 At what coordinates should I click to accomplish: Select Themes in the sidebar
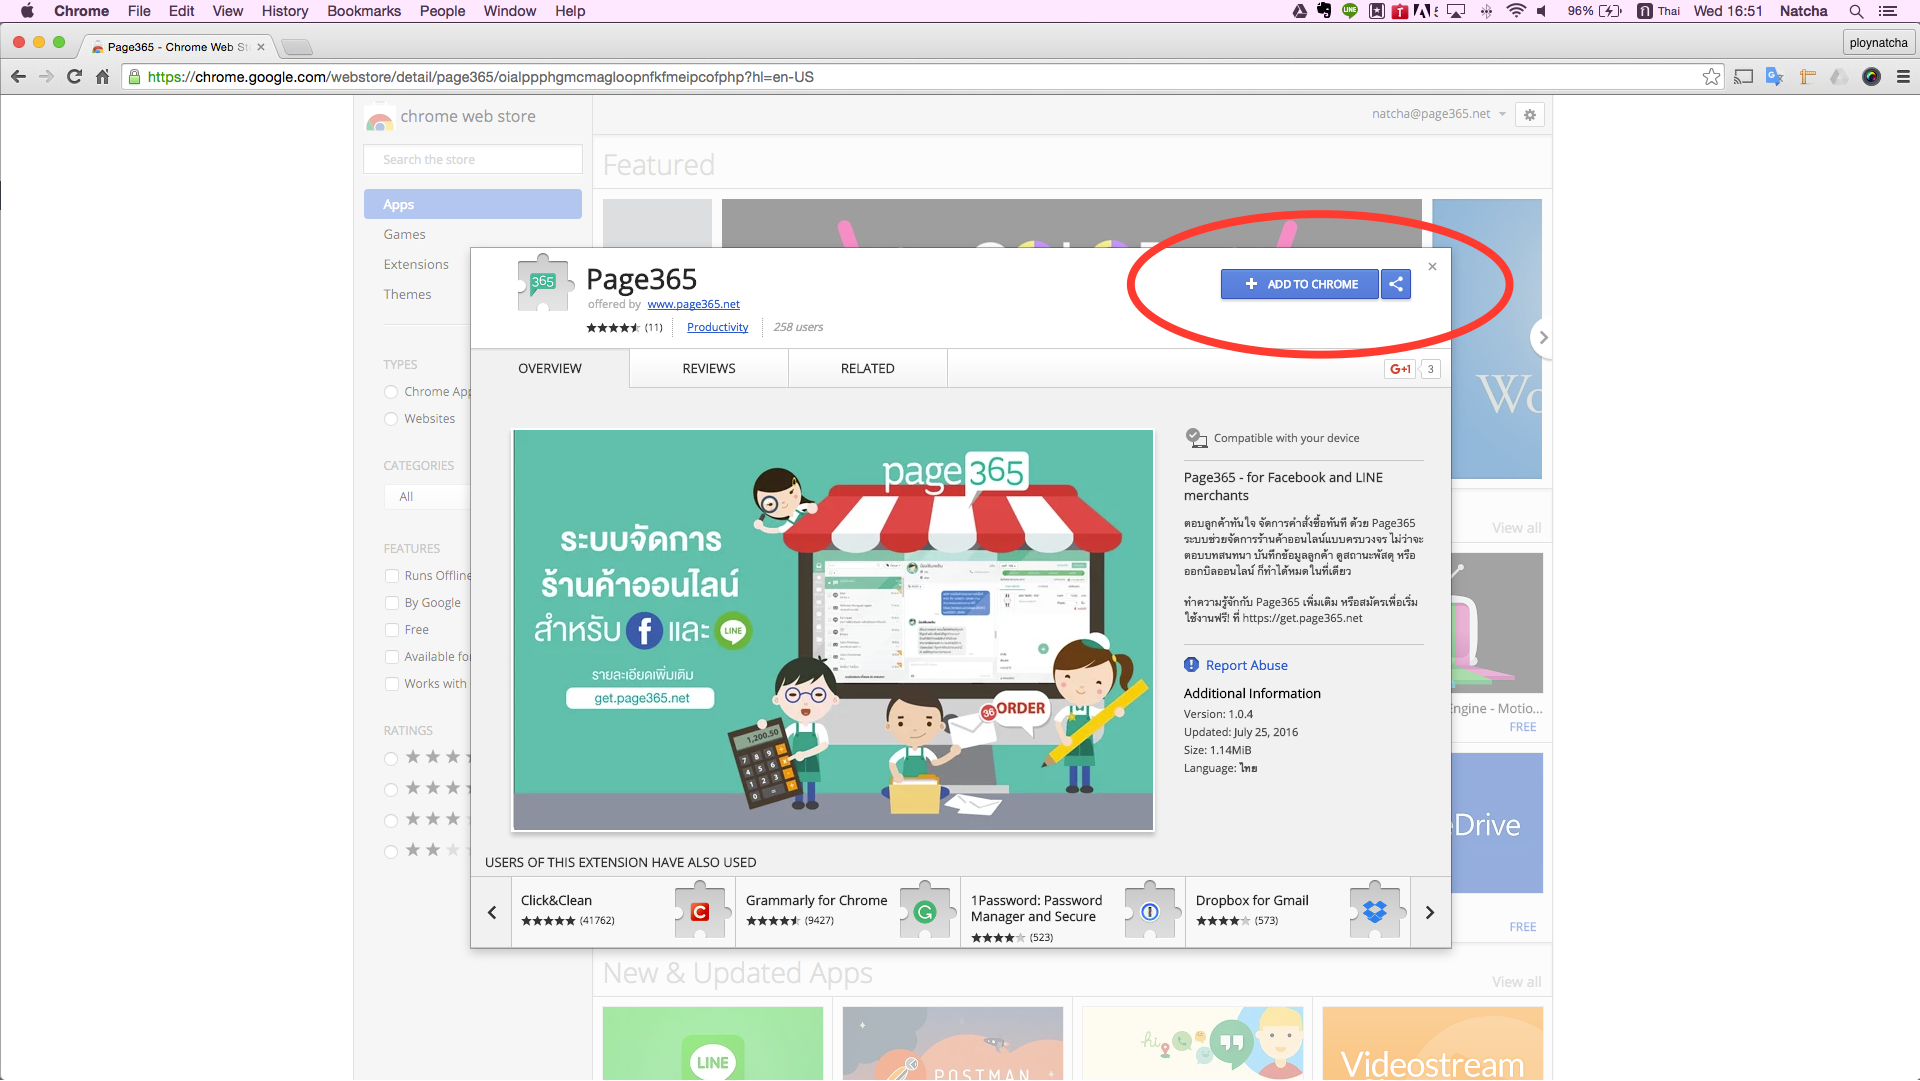(407, 294)
